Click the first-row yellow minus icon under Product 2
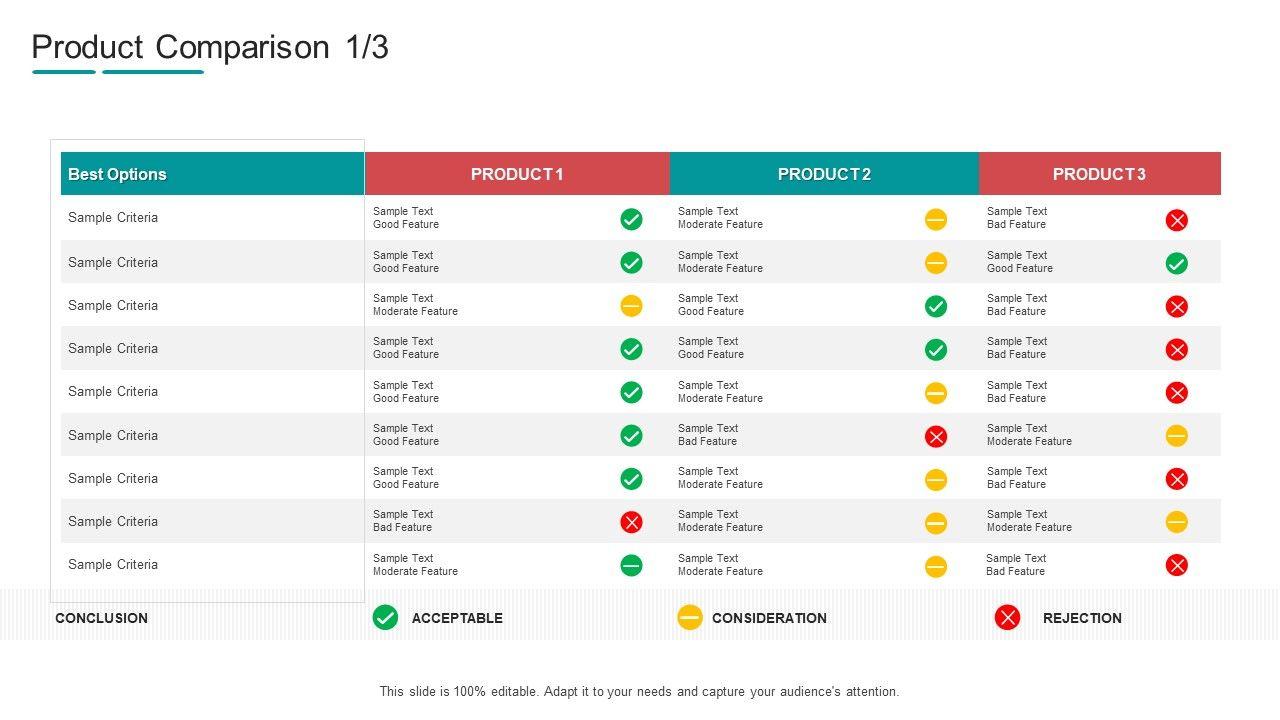Viewport: 1280px width, 720px height. click(936, 220)
